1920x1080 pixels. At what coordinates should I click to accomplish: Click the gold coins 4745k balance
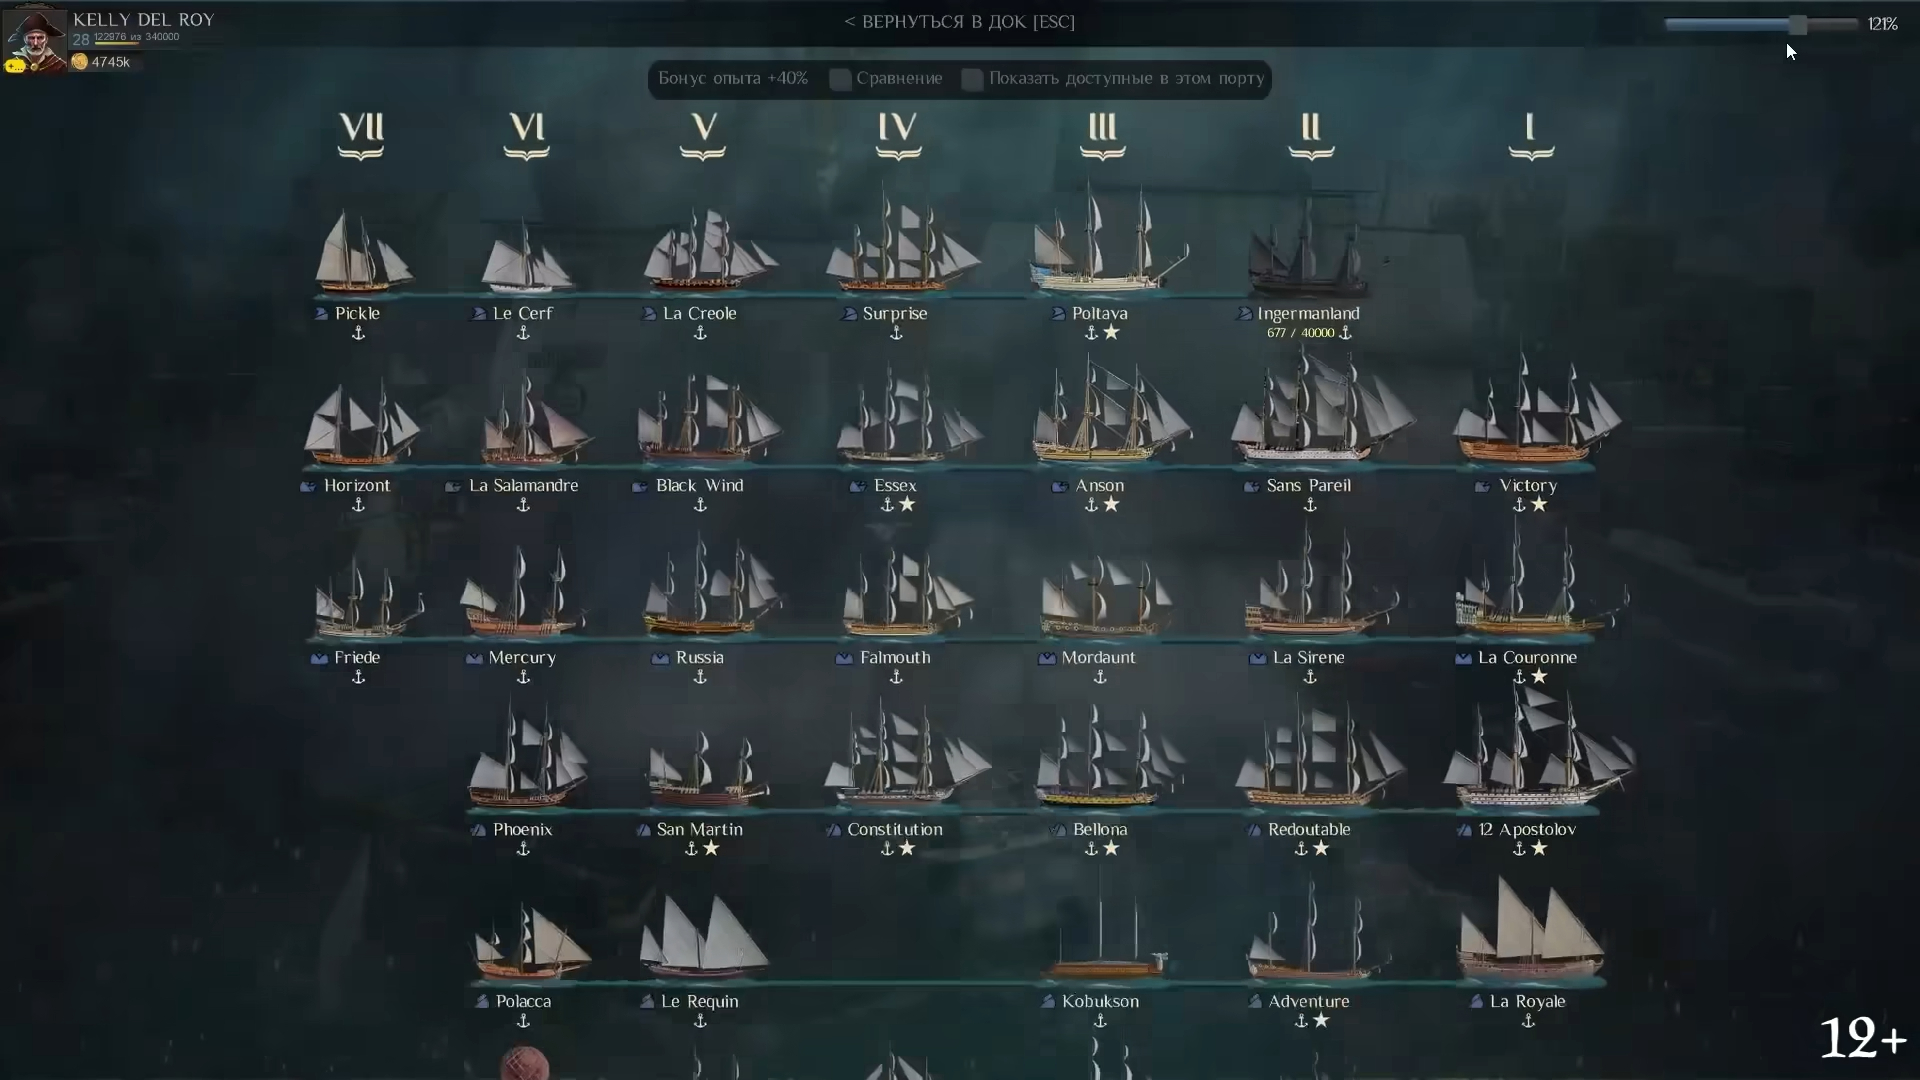coord(100,62)
